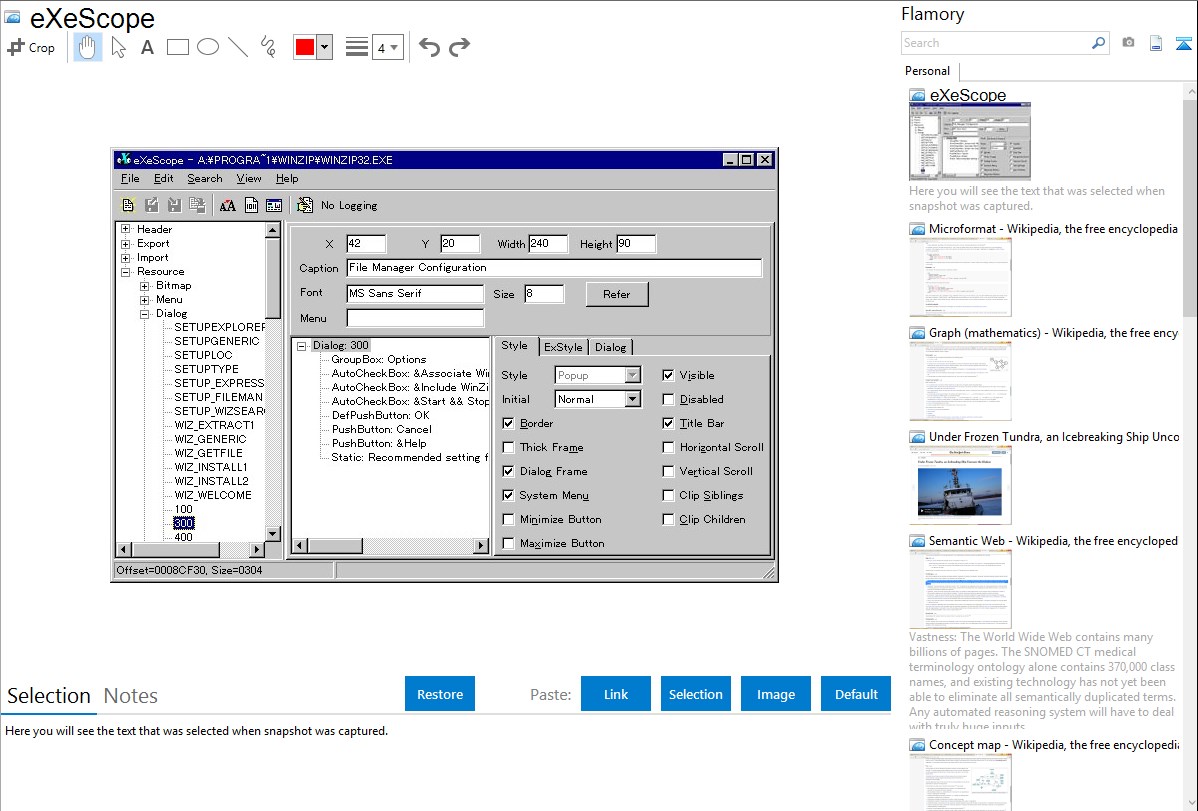
Task: Check the Clip Children checkbox
Action: coord(669,520)
